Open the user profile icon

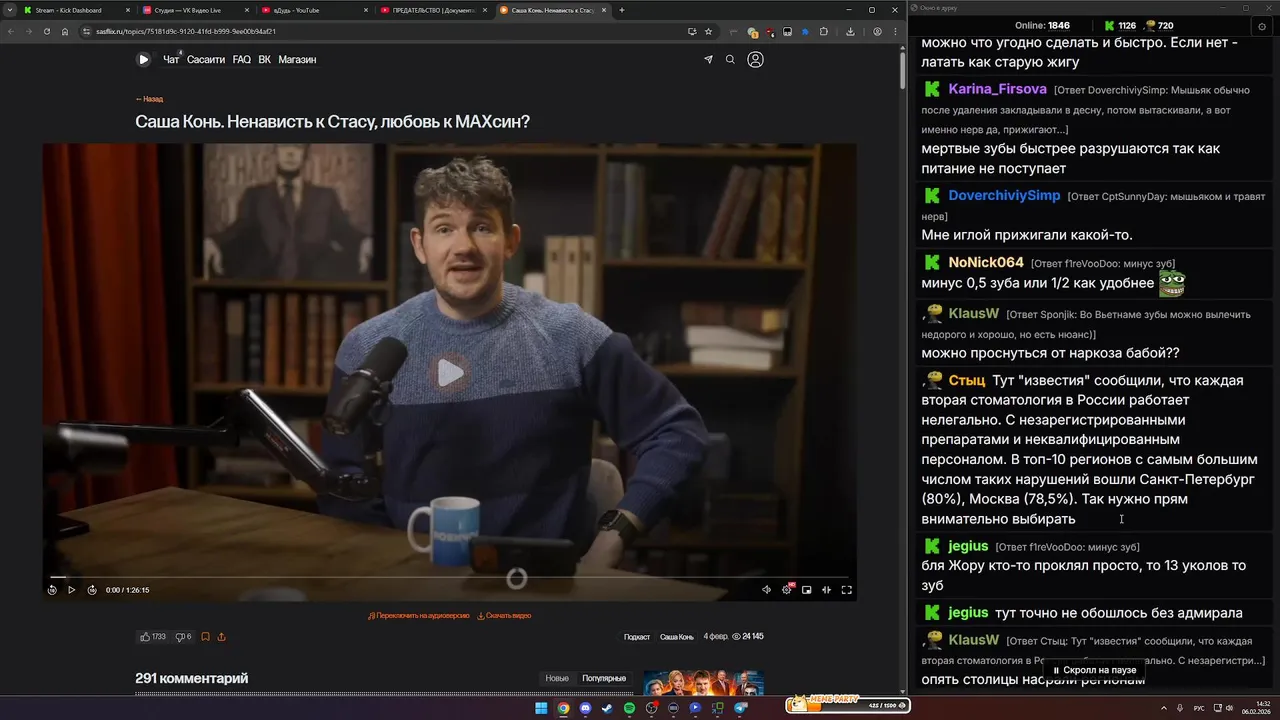755,59
